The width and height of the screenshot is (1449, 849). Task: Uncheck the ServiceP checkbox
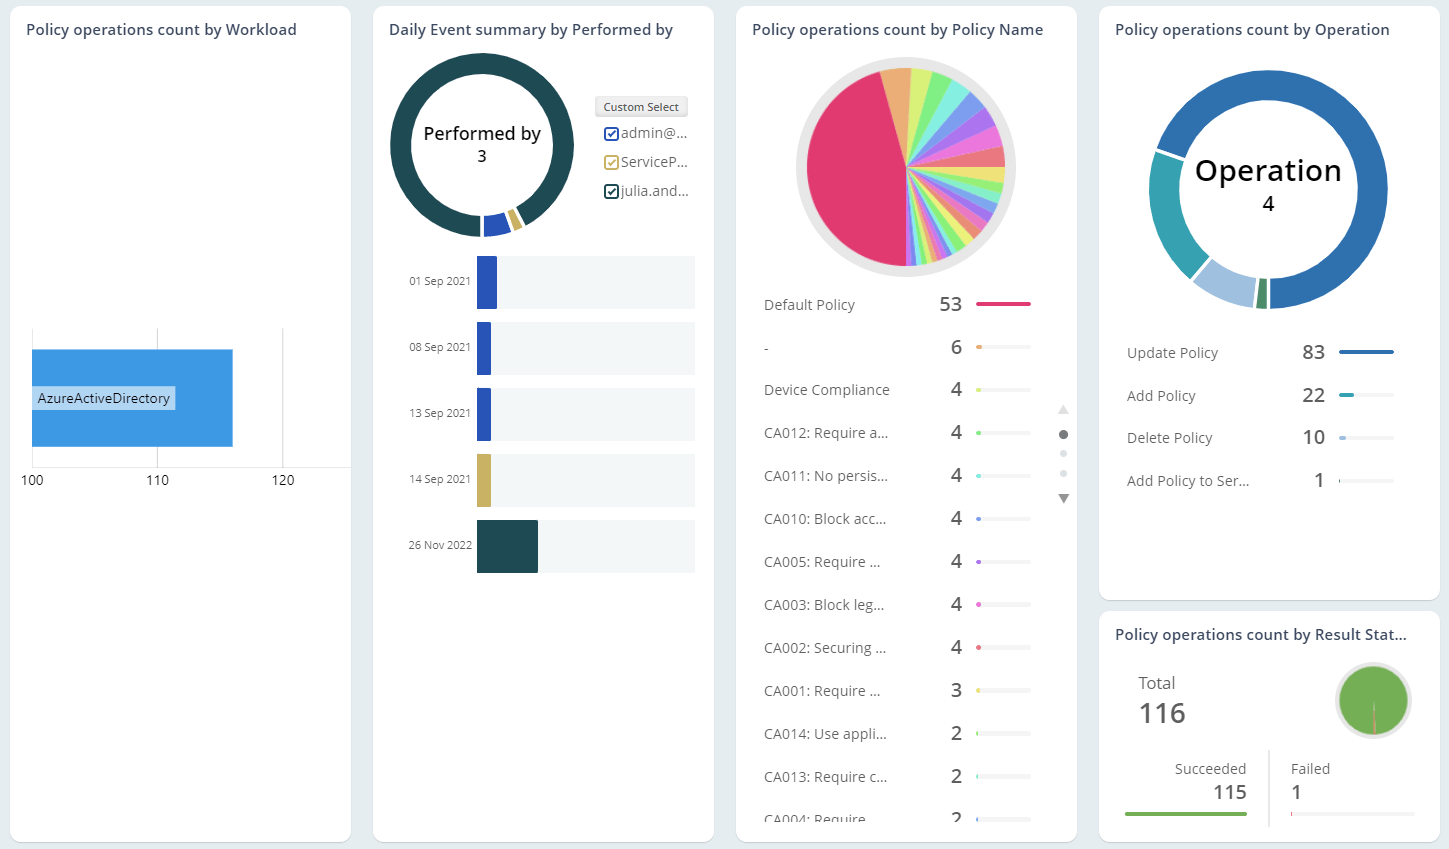click(x=611, y=162)
